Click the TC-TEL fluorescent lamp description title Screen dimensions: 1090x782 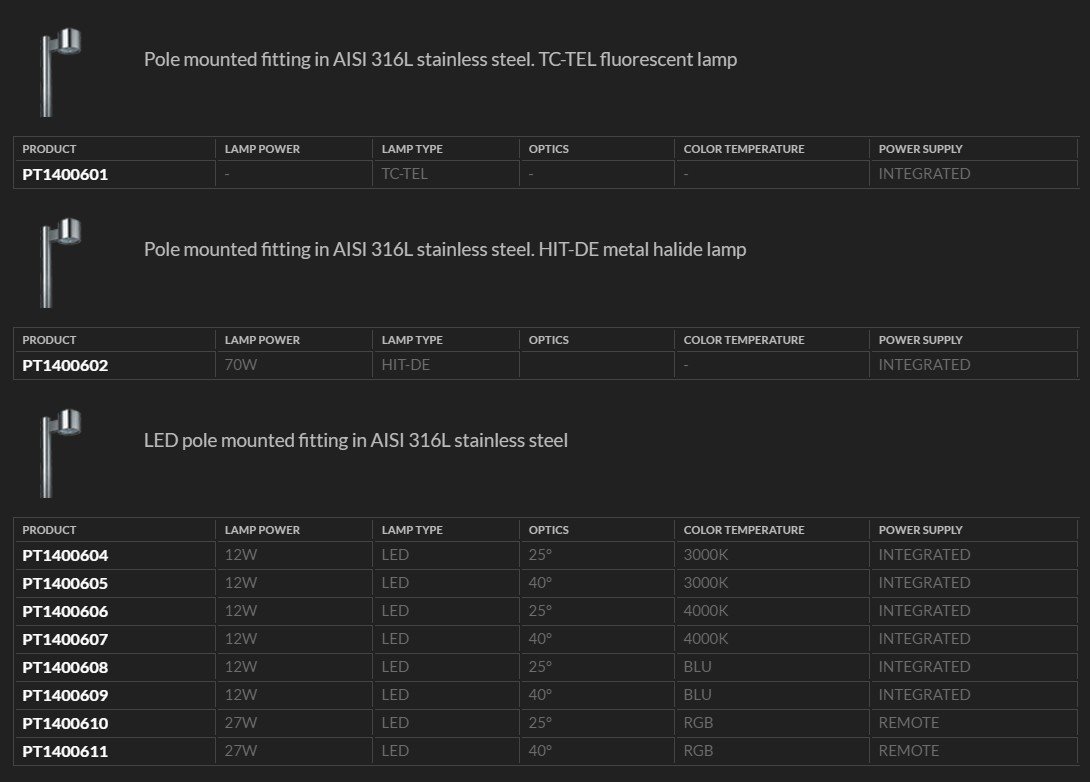(440, 59)
